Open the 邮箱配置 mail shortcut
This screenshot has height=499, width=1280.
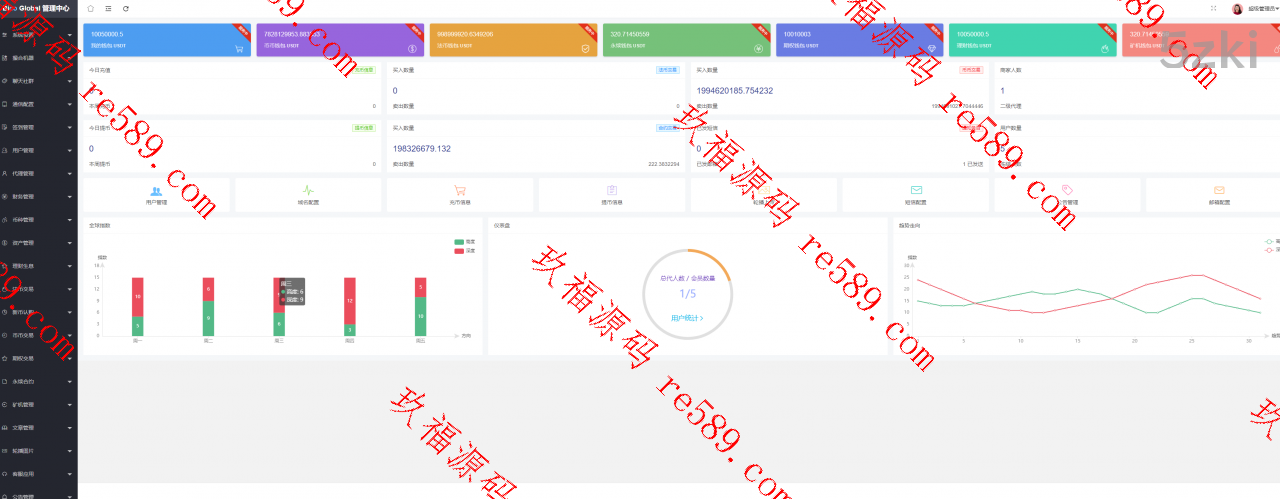(x=1218, y=194)
